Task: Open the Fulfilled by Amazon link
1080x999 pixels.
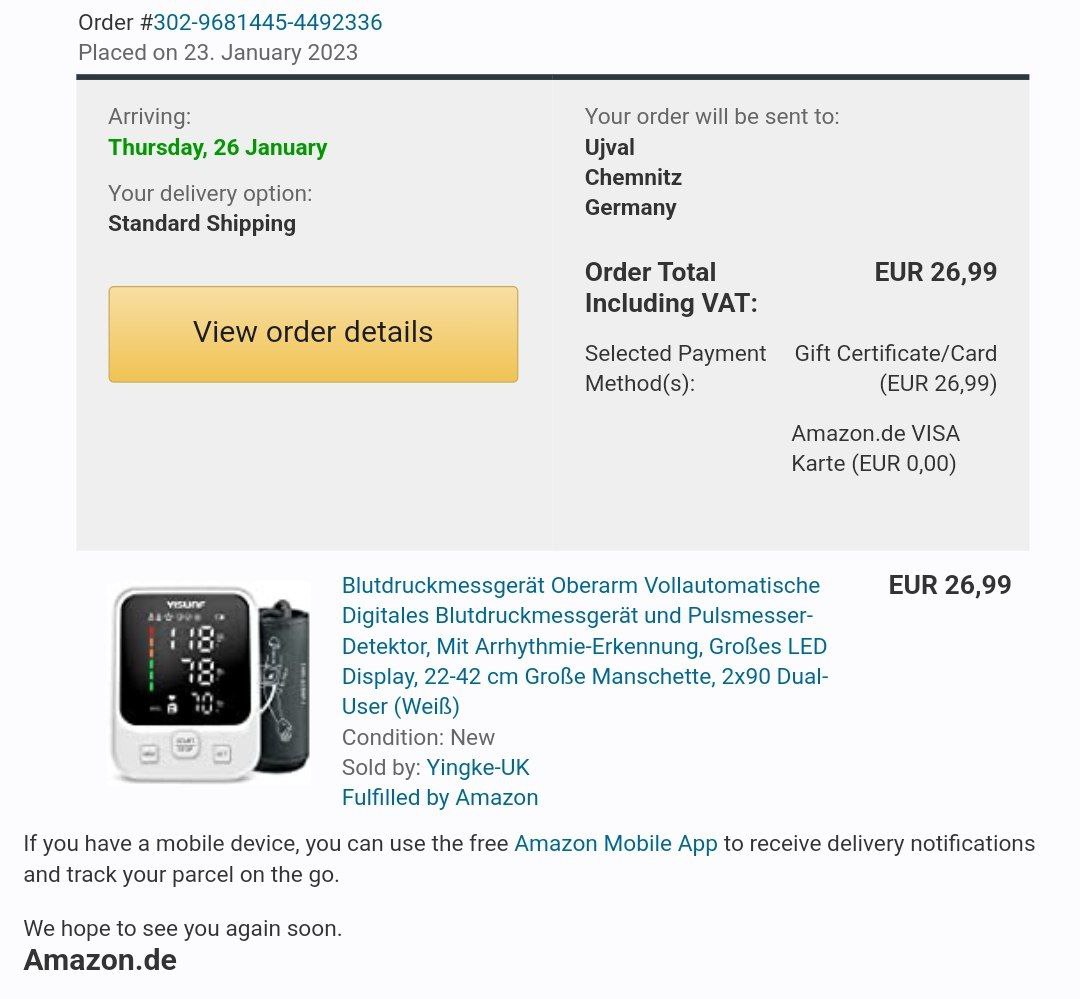Action: pos(439,797)
